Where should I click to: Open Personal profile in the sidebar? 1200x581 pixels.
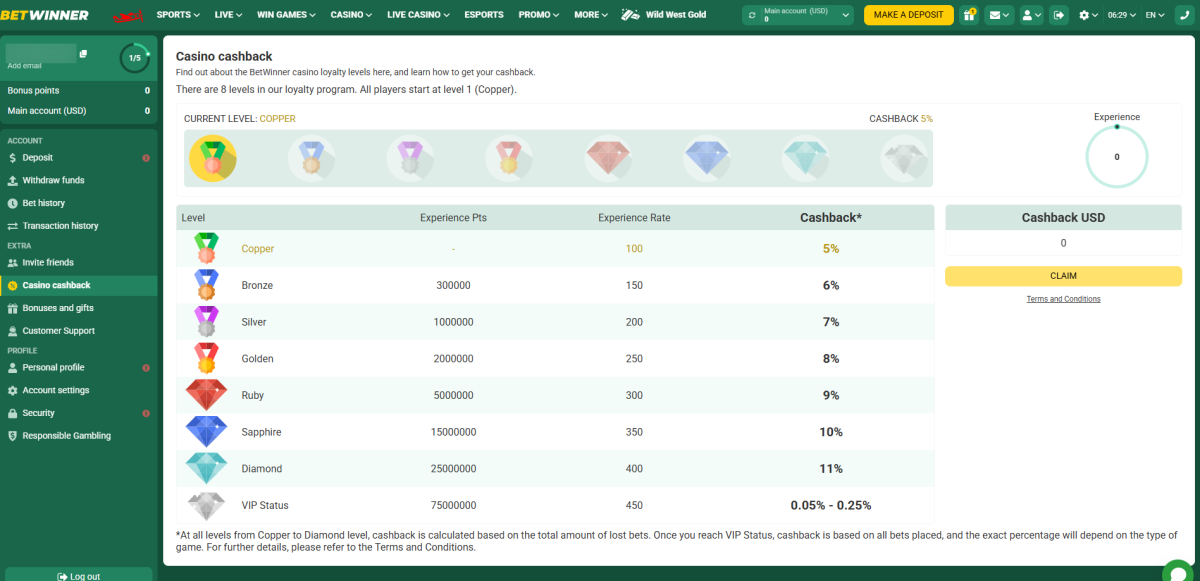79,367
